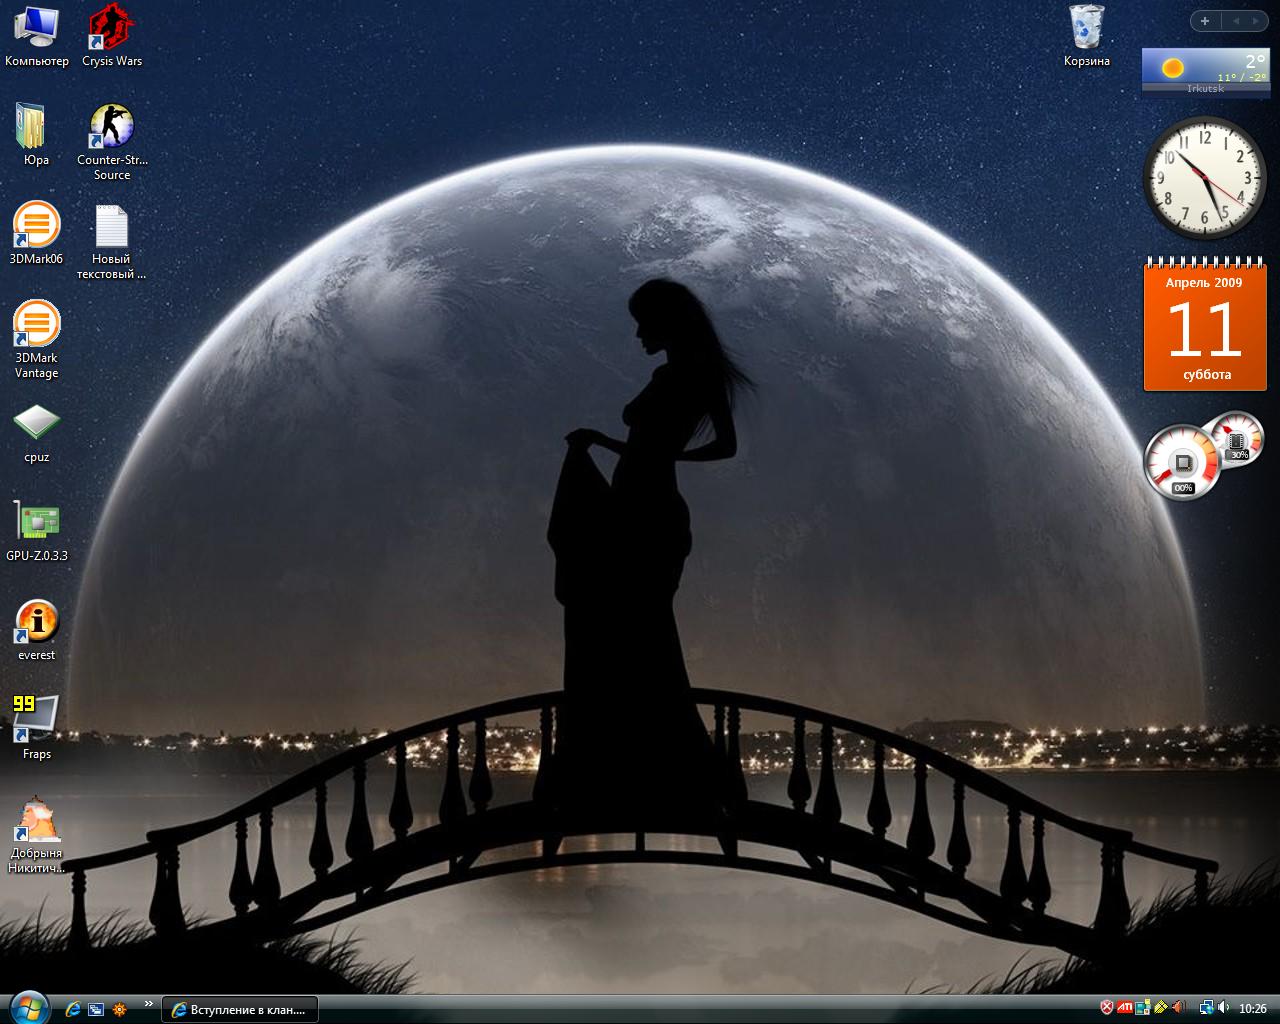
Task: Add a gadget with the sidebar plus button
Action: pyautogui.click(x=1205, y=21)
